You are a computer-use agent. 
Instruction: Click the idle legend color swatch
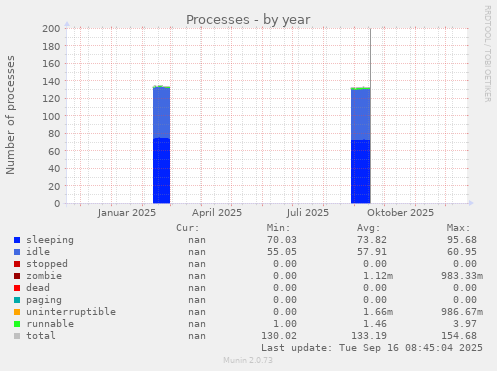pos(17,252)
